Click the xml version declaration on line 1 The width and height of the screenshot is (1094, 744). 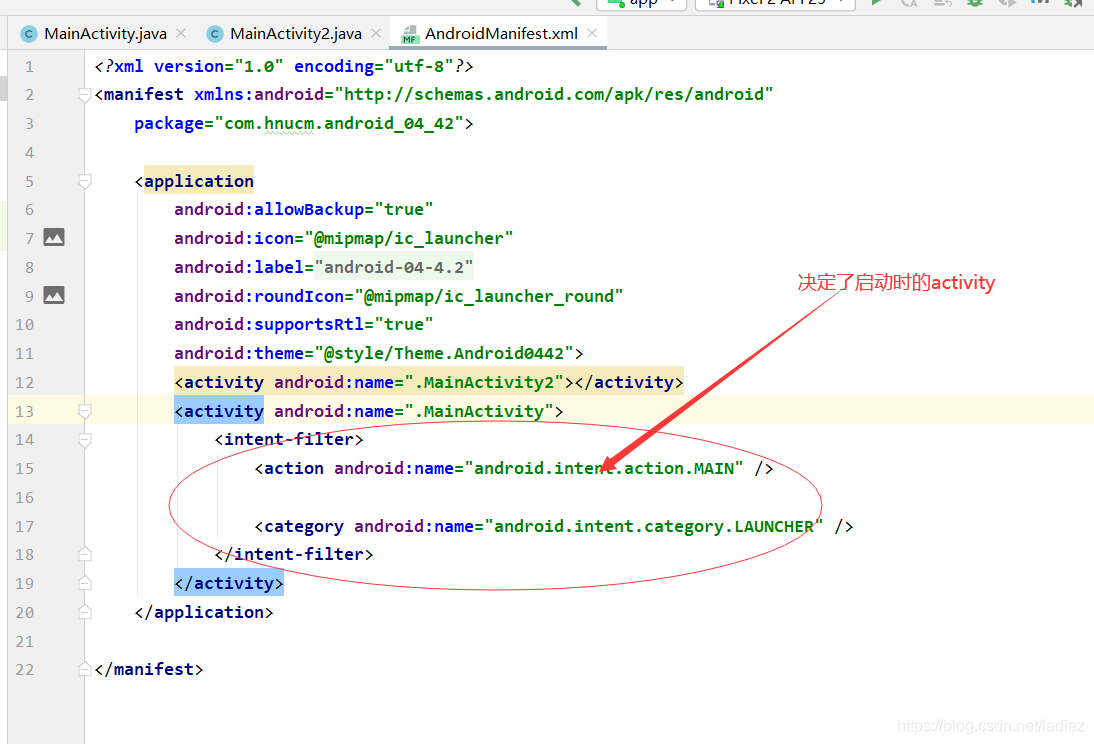click(x=284, y=66)
